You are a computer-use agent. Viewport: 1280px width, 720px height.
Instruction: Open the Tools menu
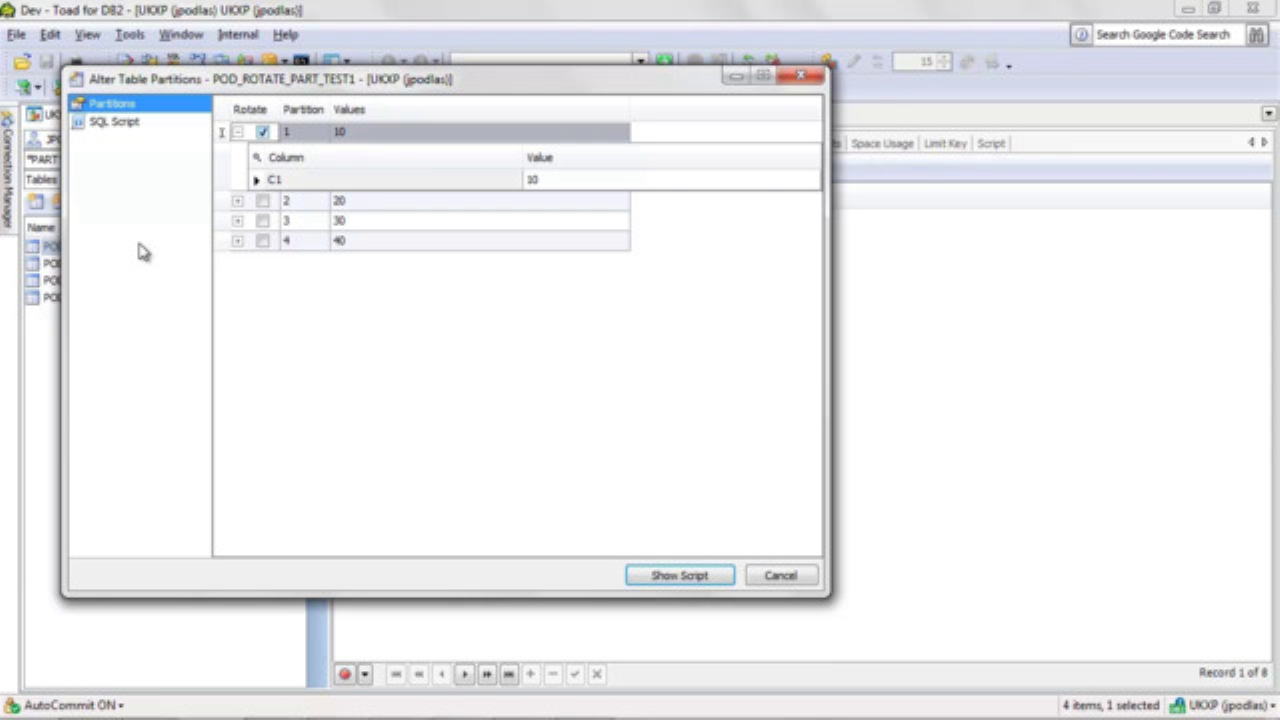tap(130, 34)
